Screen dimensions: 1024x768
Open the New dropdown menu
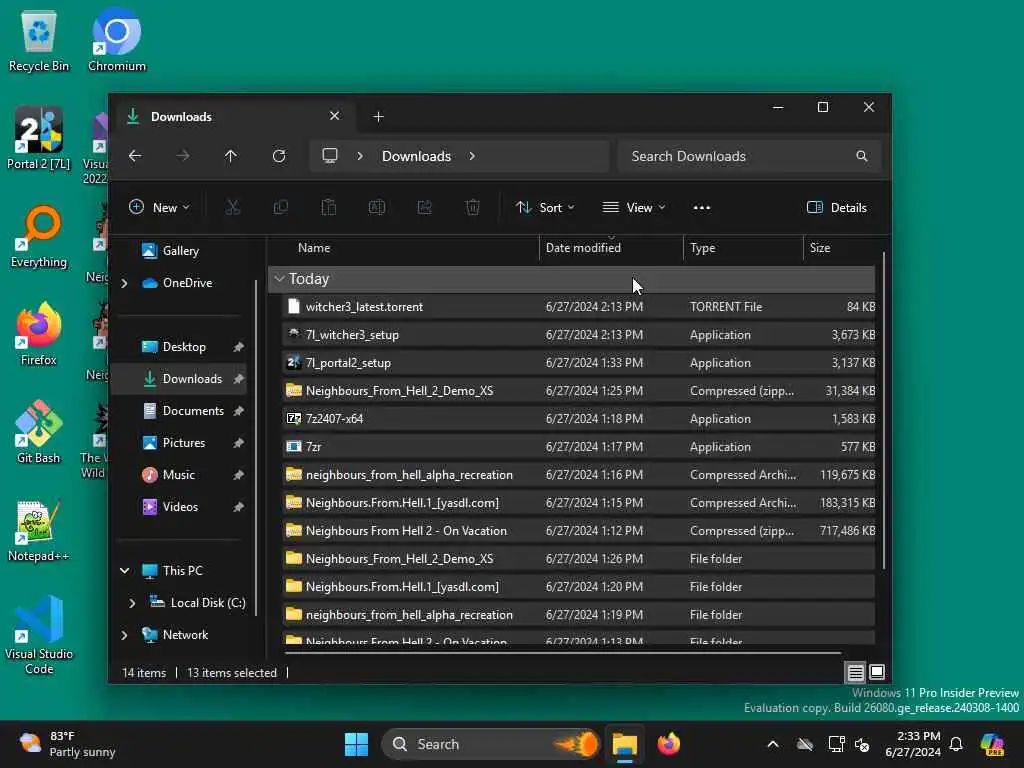[159, 208]
